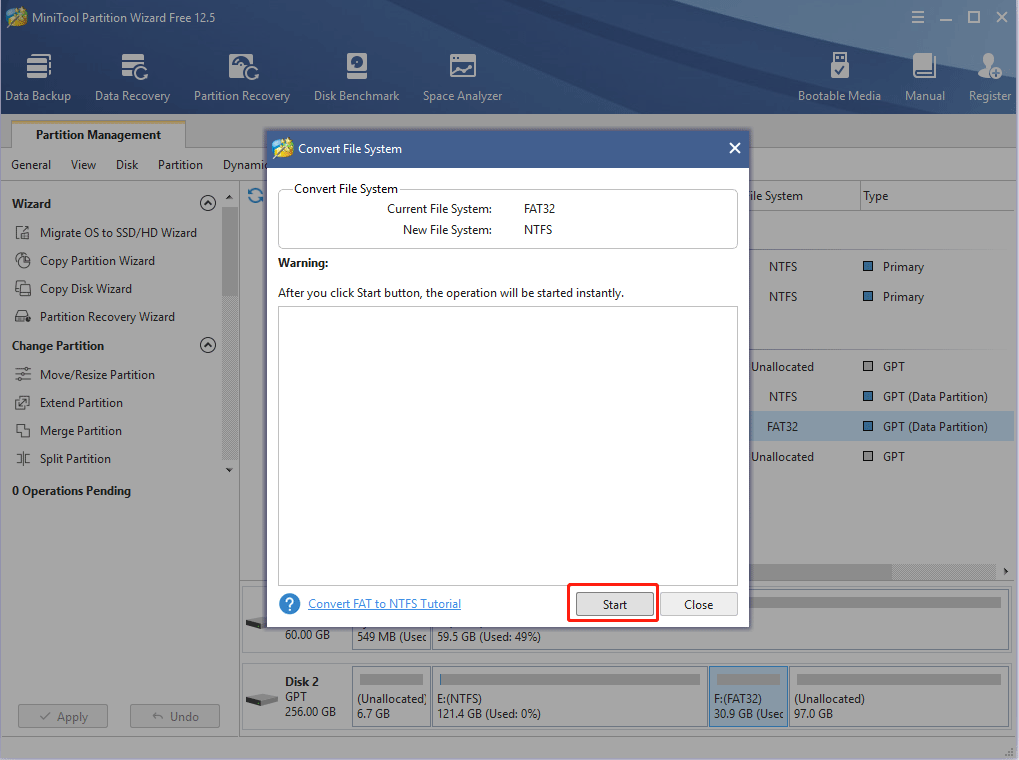1019x760 pixels.
Task: Click the Migrate OS to SSD/HD Wizard label
Action: coord(118,233)
